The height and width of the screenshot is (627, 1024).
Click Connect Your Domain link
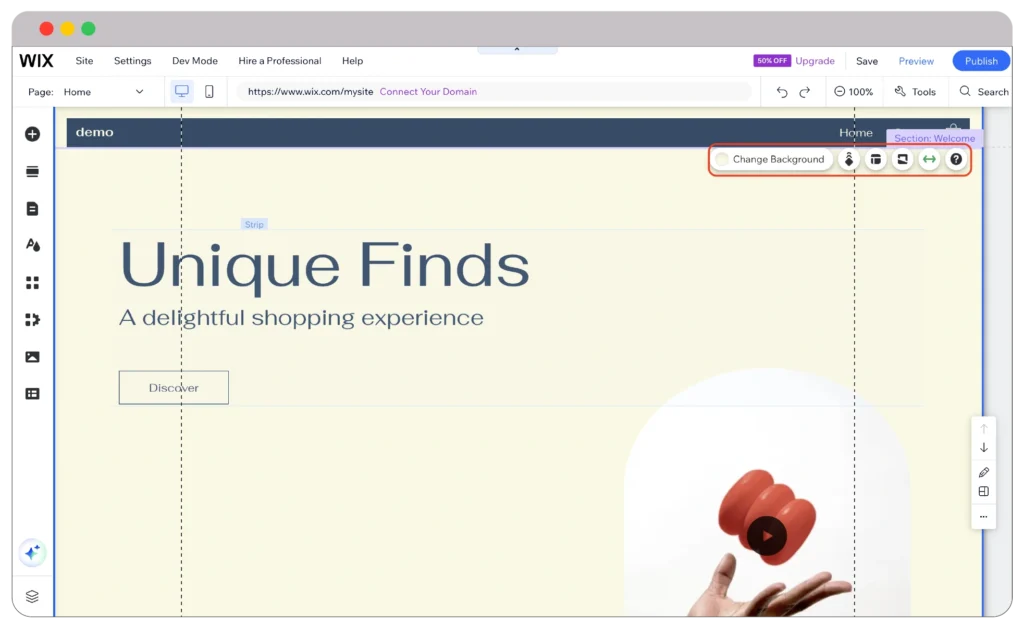428,91
